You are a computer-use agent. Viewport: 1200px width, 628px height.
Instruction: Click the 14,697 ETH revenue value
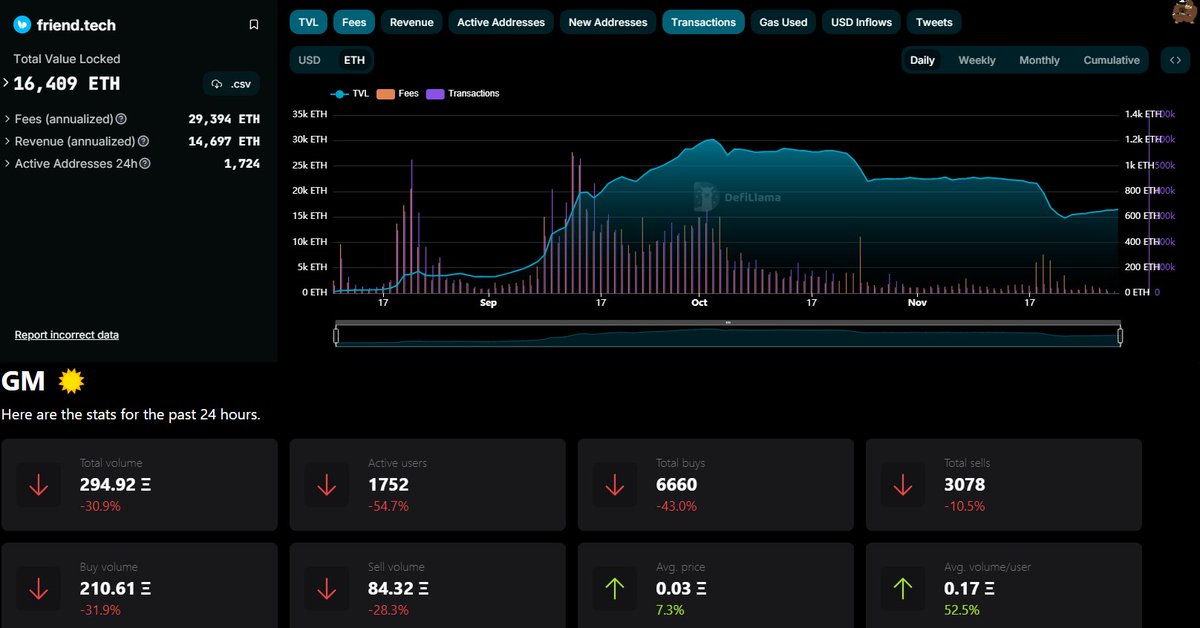(x=224, y=142)
